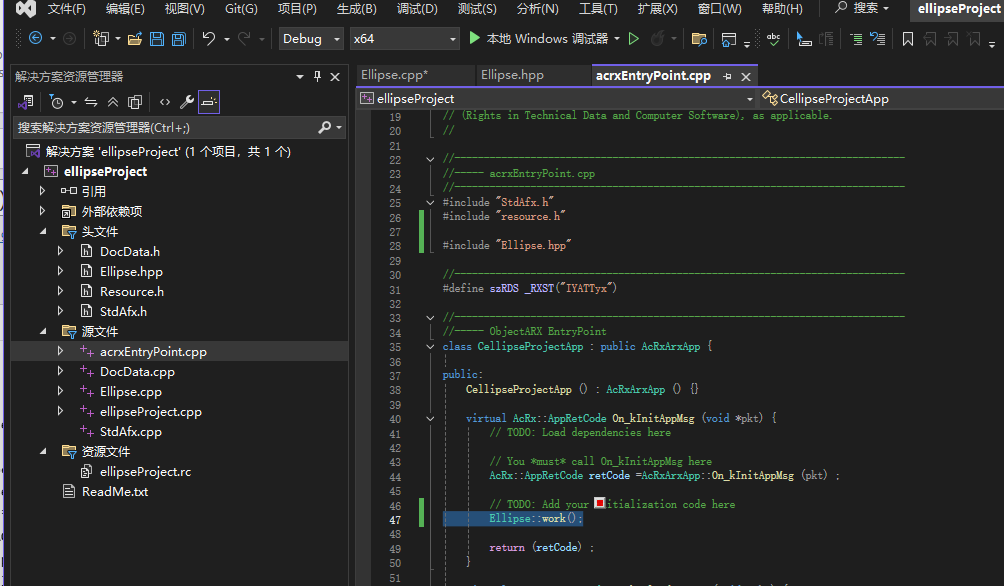
Task: Start debugging with the green play button
Action: 475,39
